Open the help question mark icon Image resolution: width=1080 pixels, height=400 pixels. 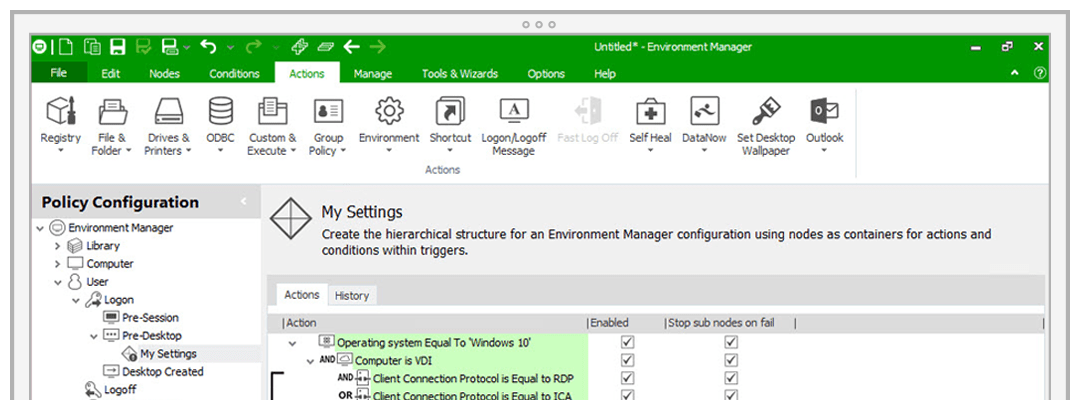(x=1040, y=73)
